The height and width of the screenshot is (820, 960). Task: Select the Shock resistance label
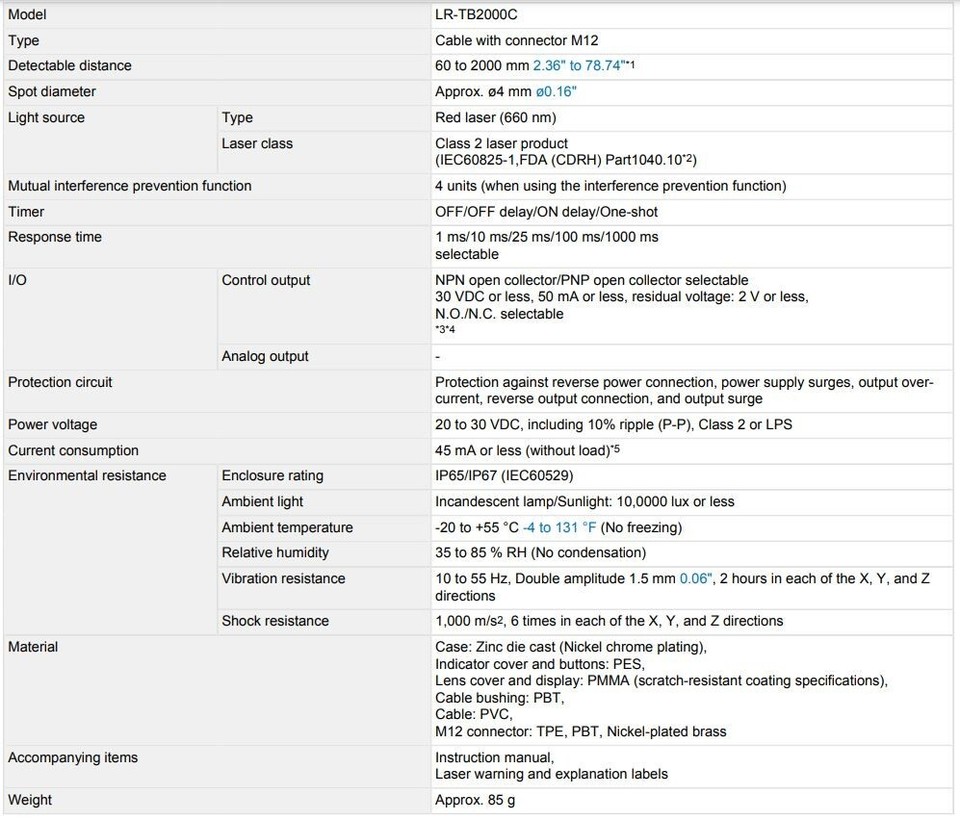(x=275, y=622)
